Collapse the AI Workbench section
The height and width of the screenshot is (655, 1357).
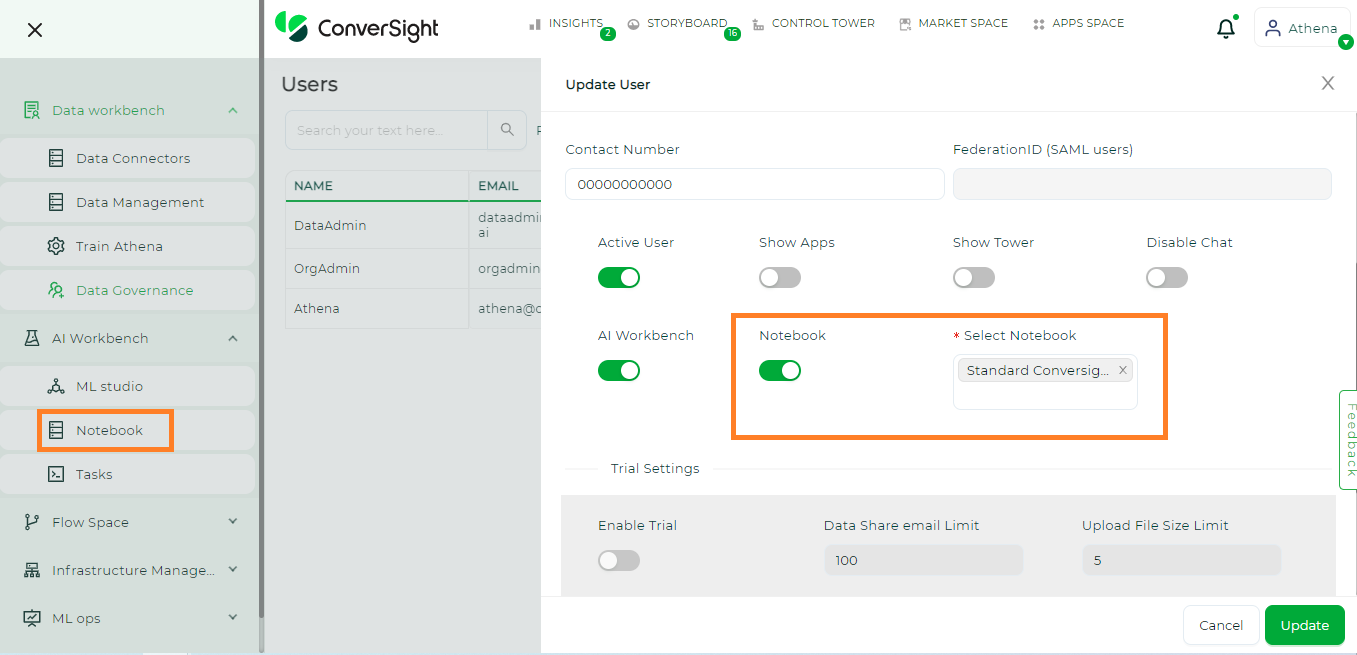pos(234,338)
